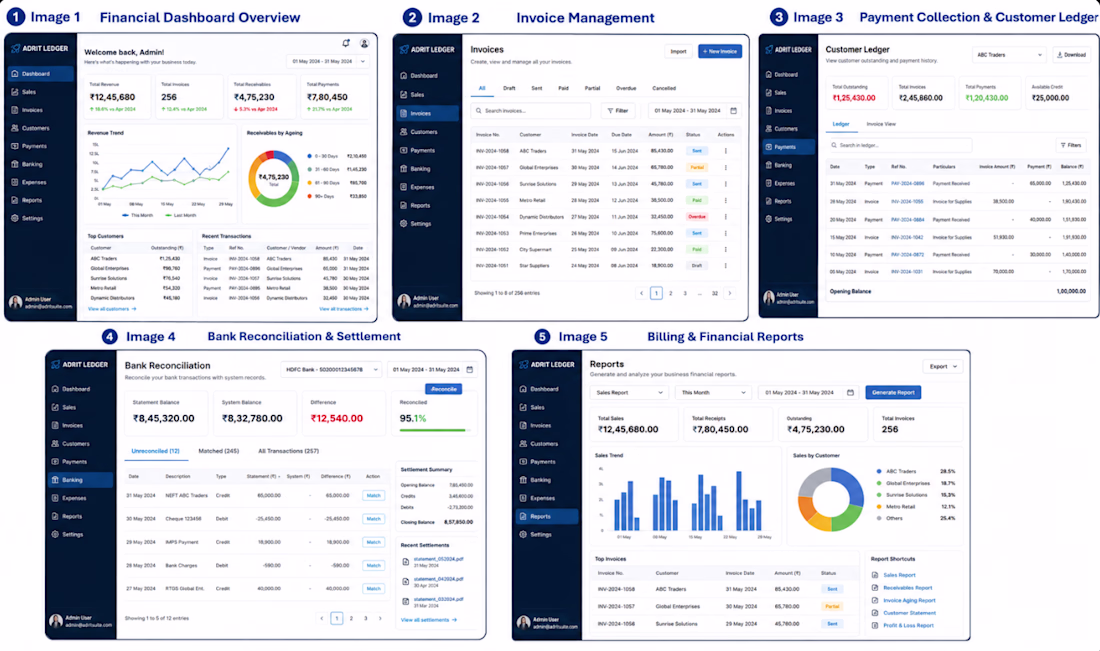The image size is (1100, 651).
Task: Click the Generate Report button in Image 5
Action: point(893,393)
